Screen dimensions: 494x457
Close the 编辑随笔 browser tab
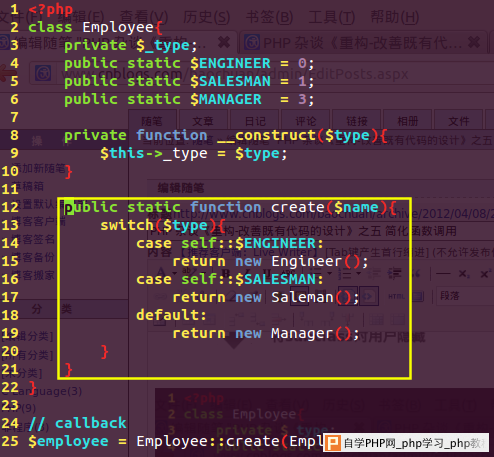(x=224, y=42)
